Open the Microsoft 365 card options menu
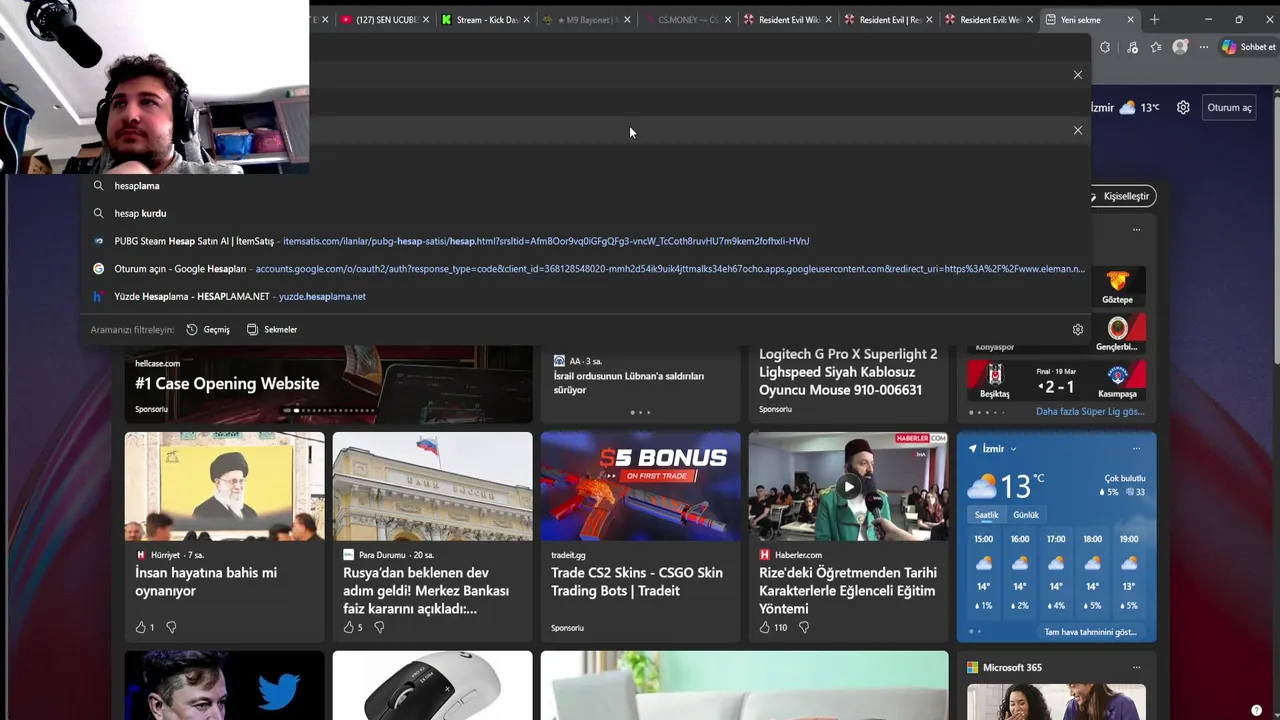This screenshot has height=720, width=1280. point(1136,667)
